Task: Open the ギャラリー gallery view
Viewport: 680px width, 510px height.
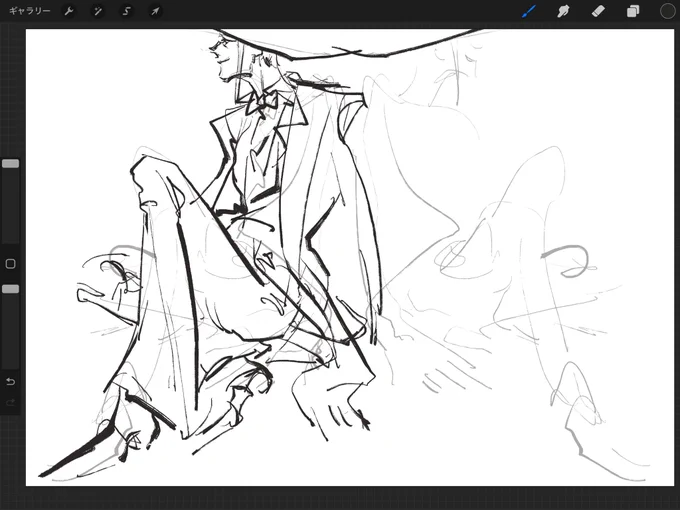Action: coord(29,11)
